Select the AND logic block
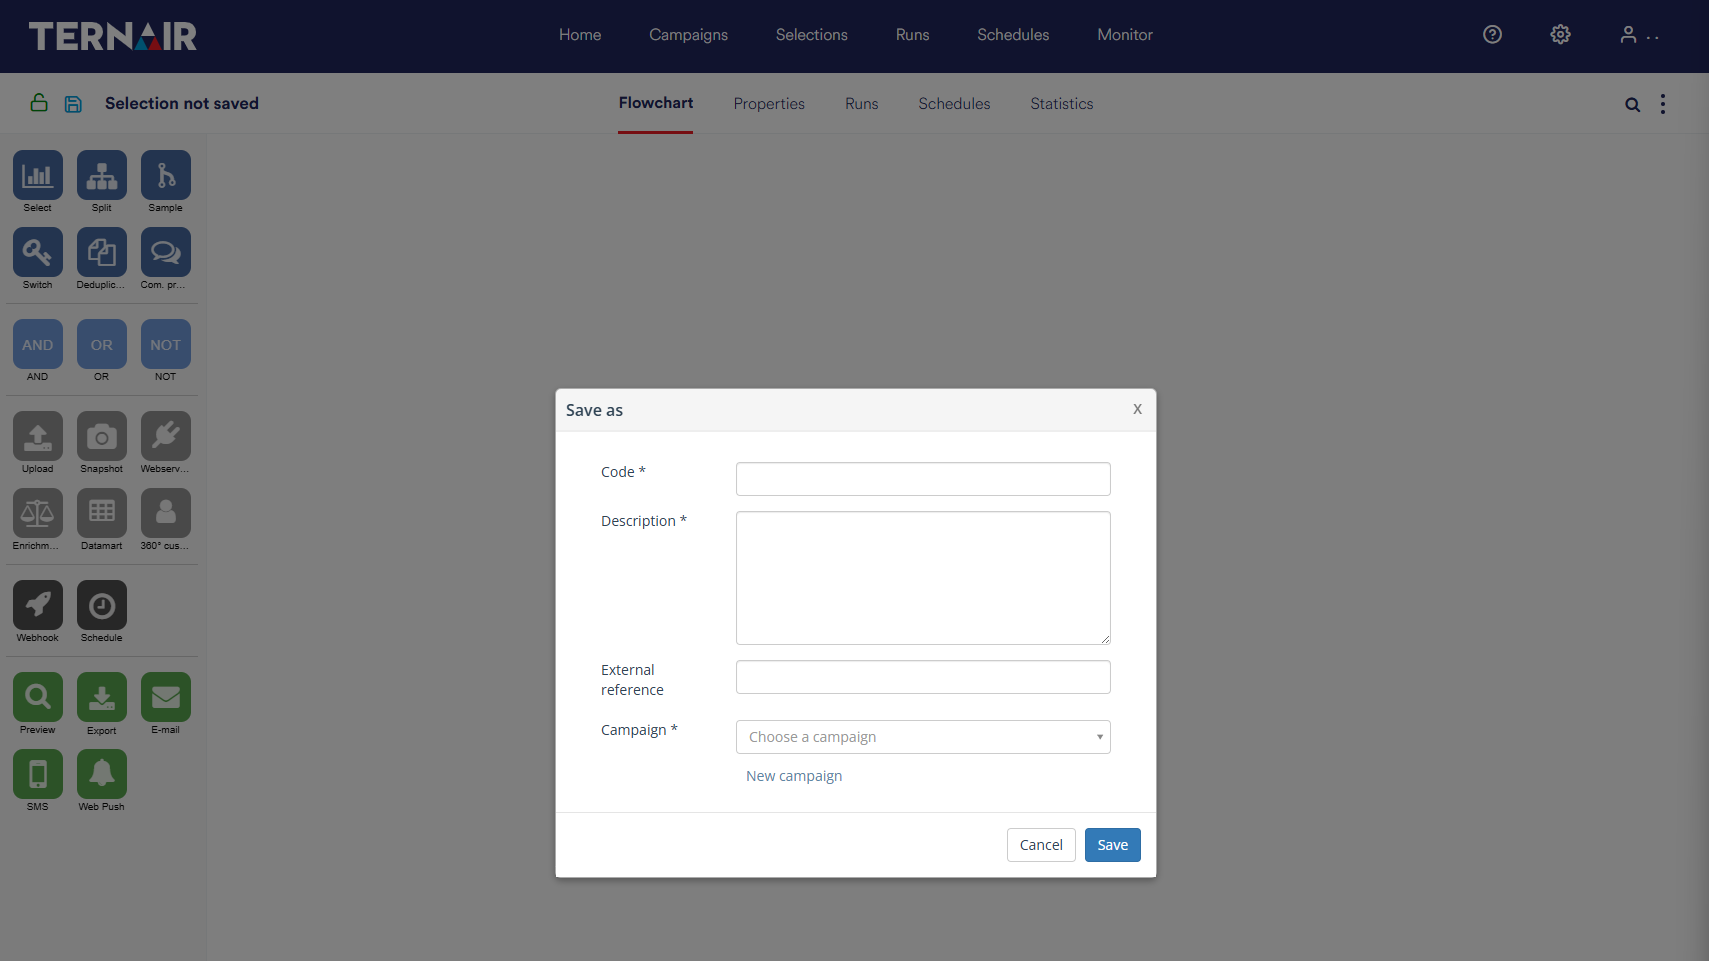The height and width of the screenshot is (961, 1709). click(38, 344)
